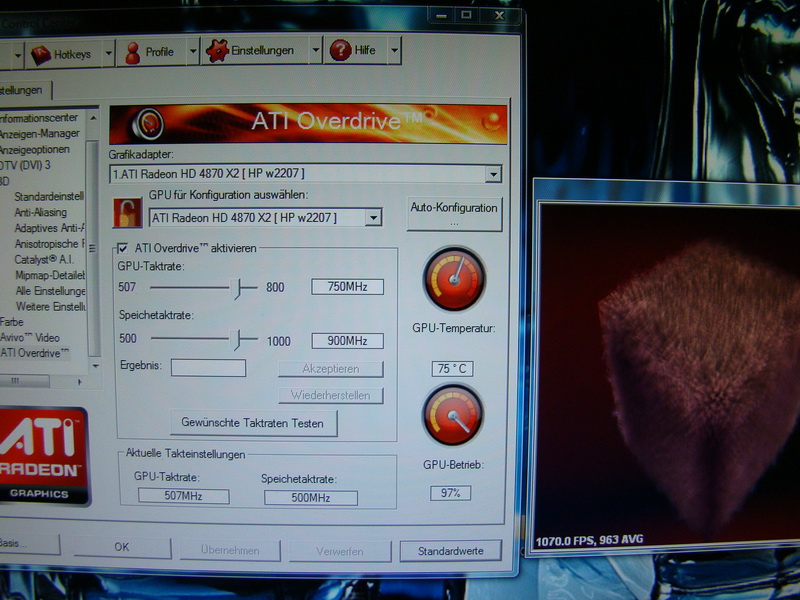Click the ATI Radeon Graphics logo
Image resolution: width=800 pixels, height=600 pixels.
click(x=42, y=456)
